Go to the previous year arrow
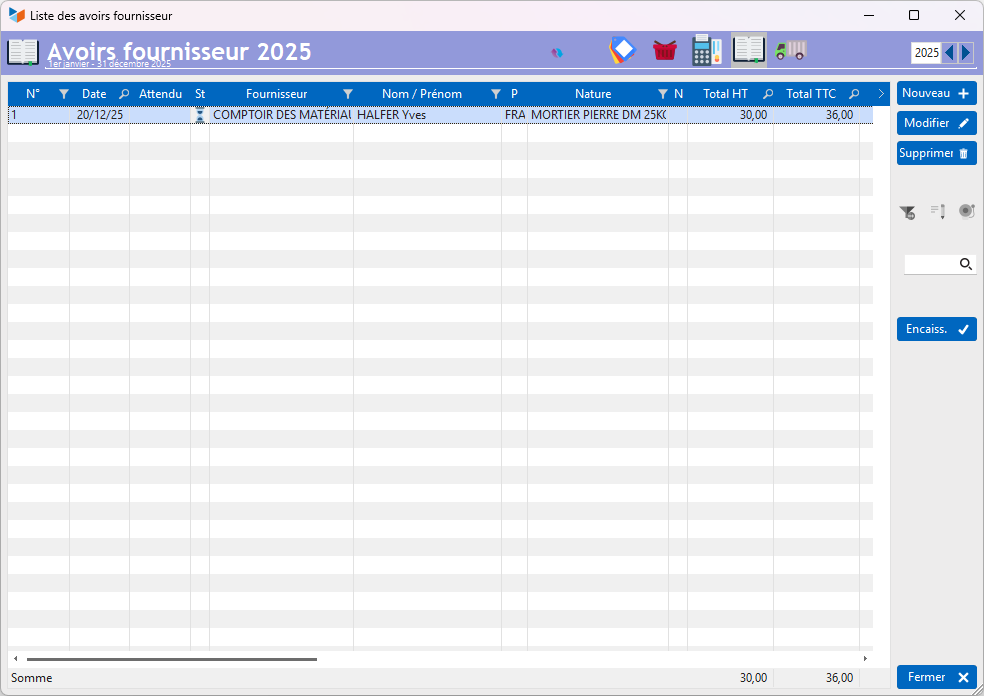Screen dimensions: 984x696 tap(949, 52)
